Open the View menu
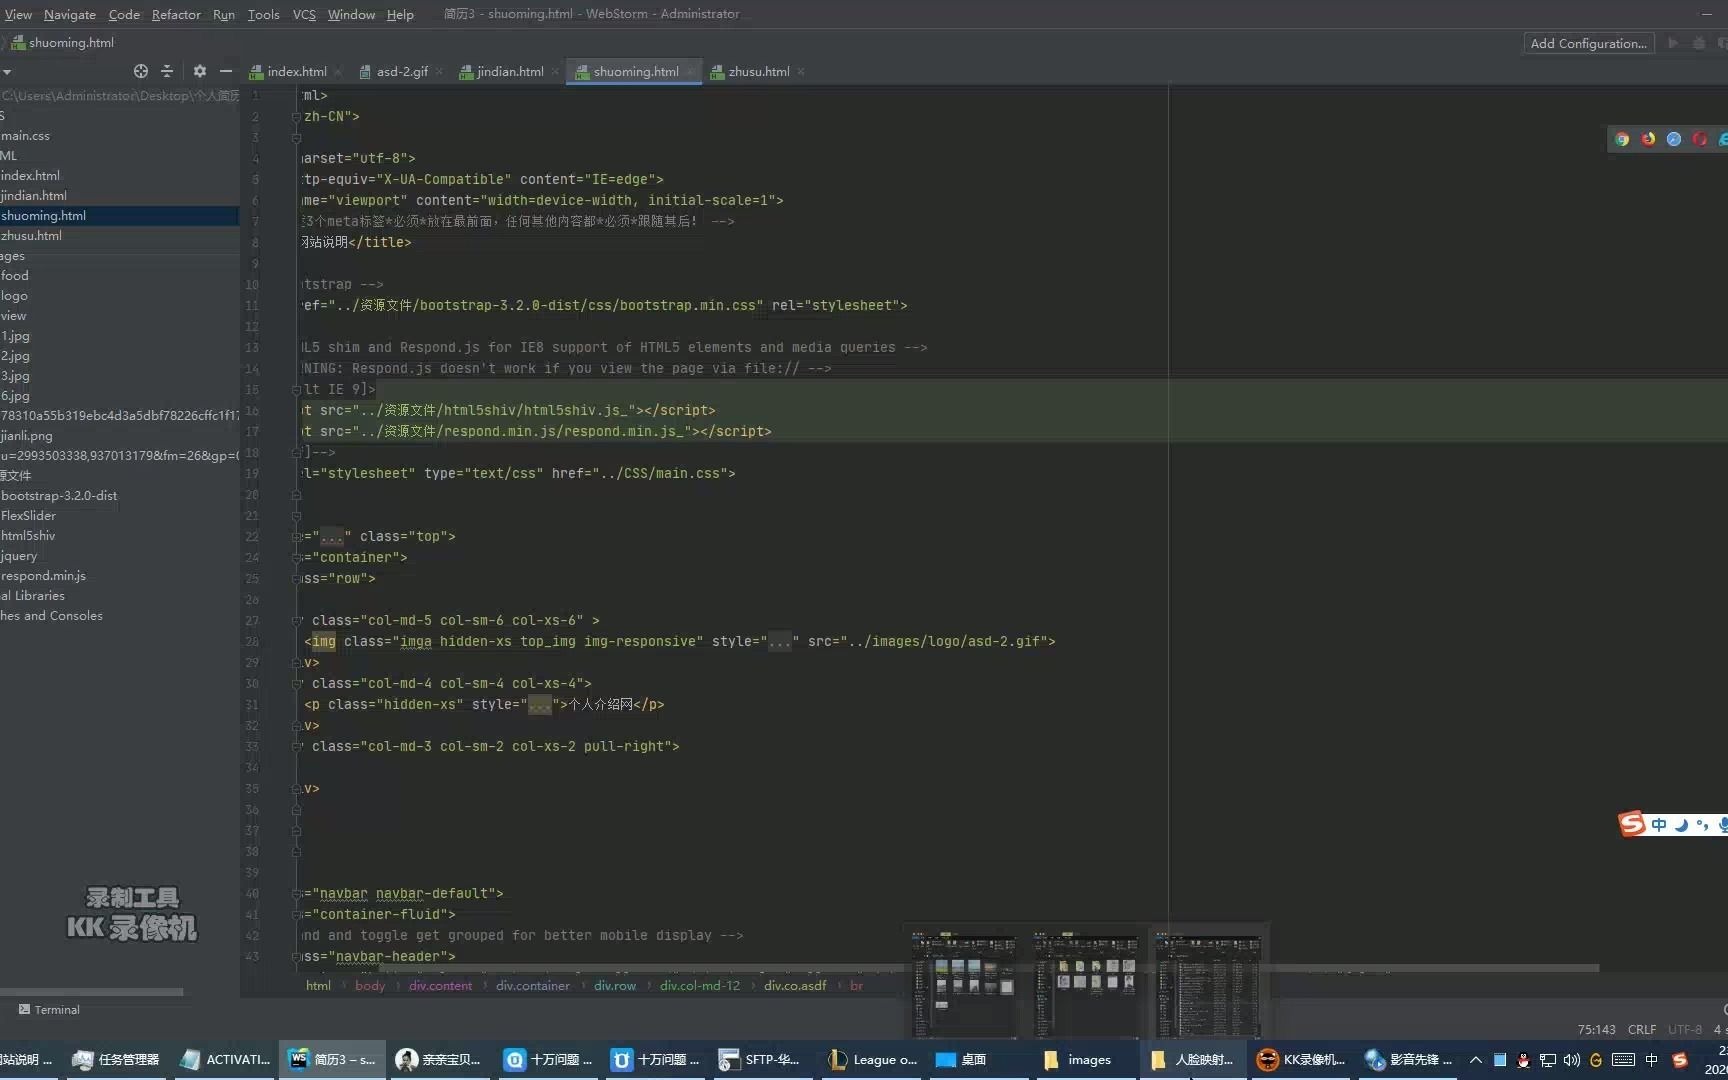Screen dimensions: 1728x1080 point(18,14)
